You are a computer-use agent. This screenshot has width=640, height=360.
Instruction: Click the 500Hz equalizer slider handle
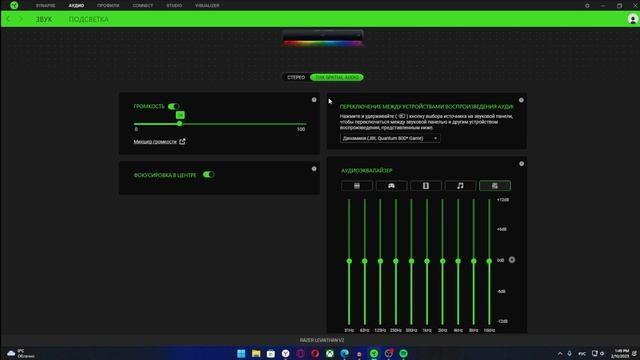click(411, 261)
